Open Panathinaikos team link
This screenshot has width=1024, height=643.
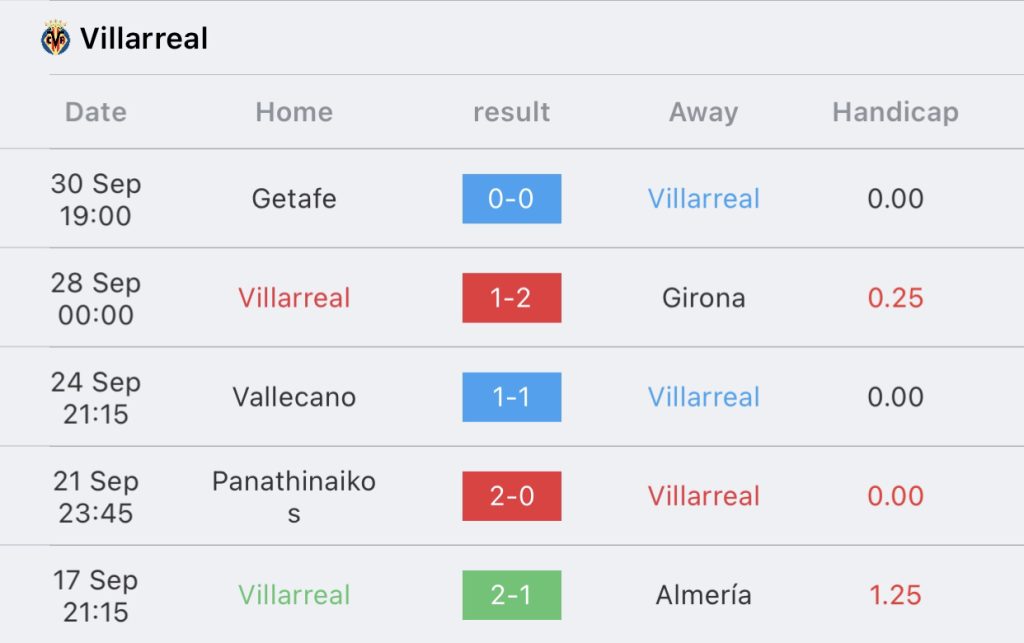click(294, 497)
